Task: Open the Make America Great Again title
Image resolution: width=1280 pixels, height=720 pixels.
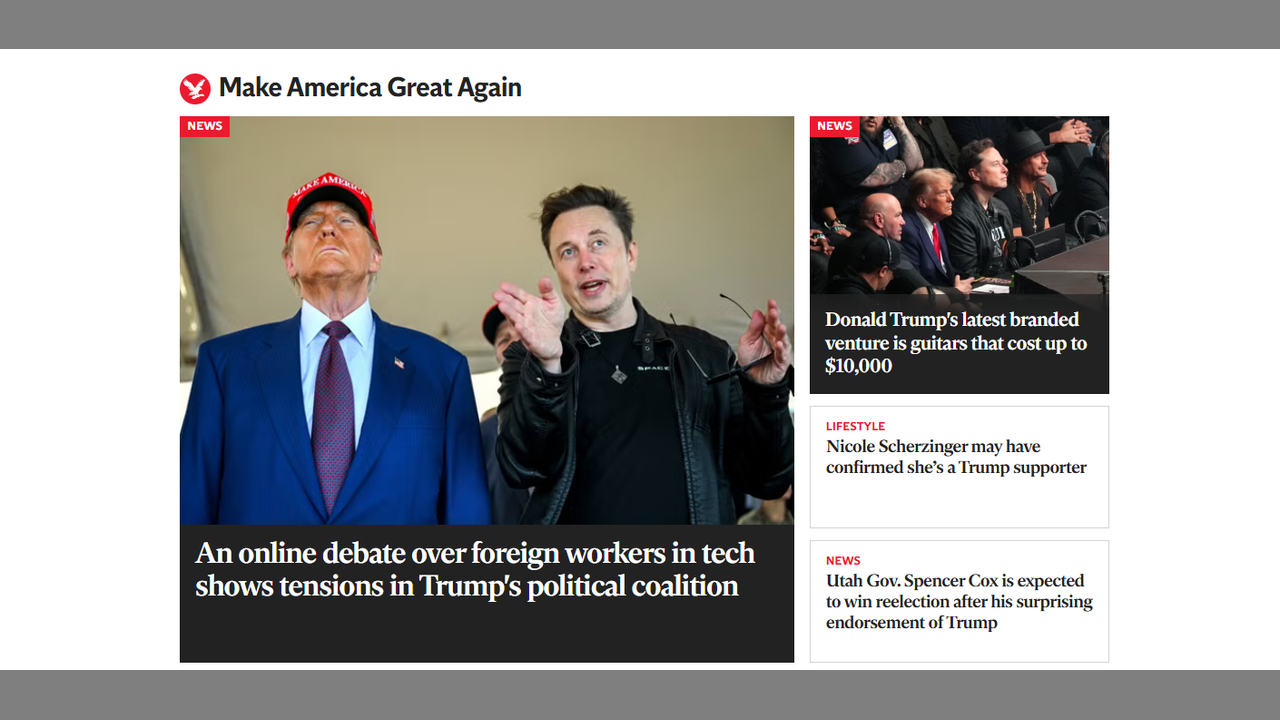Action: tap(370, 88)
